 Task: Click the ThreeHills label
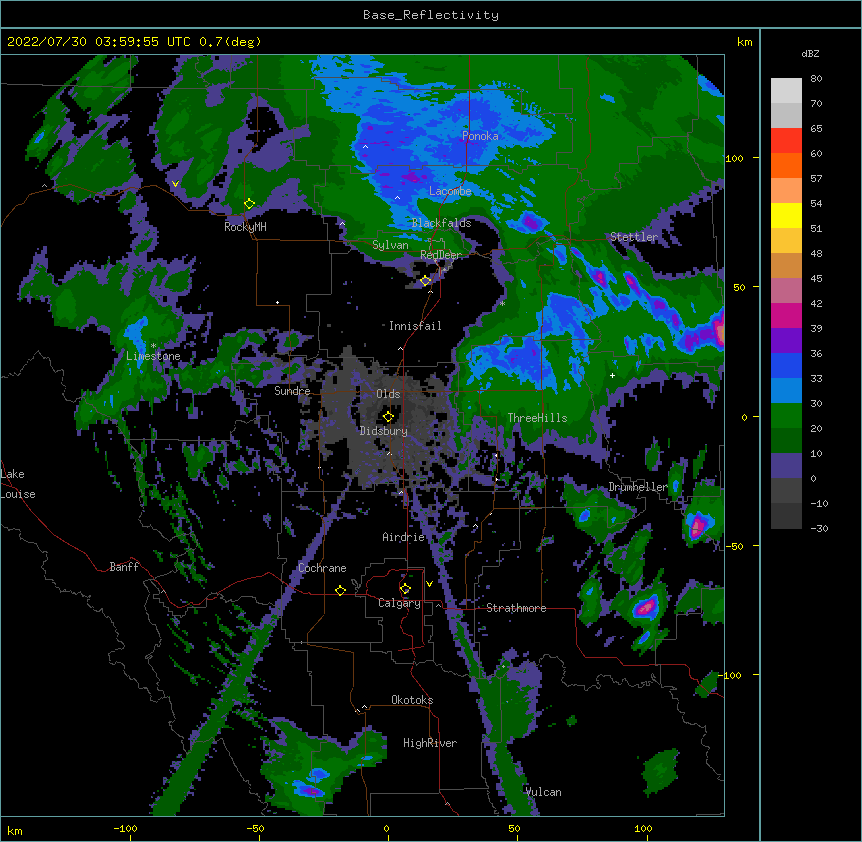click(x=537, y=418)
